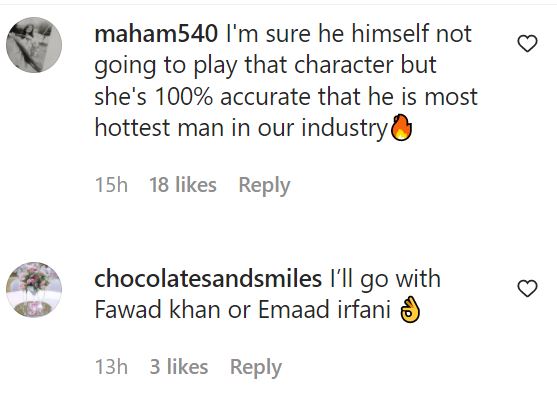Open the 13h timestamp on second comment
The height and width of the screenshot is (395, 557).
click(111, 367)
